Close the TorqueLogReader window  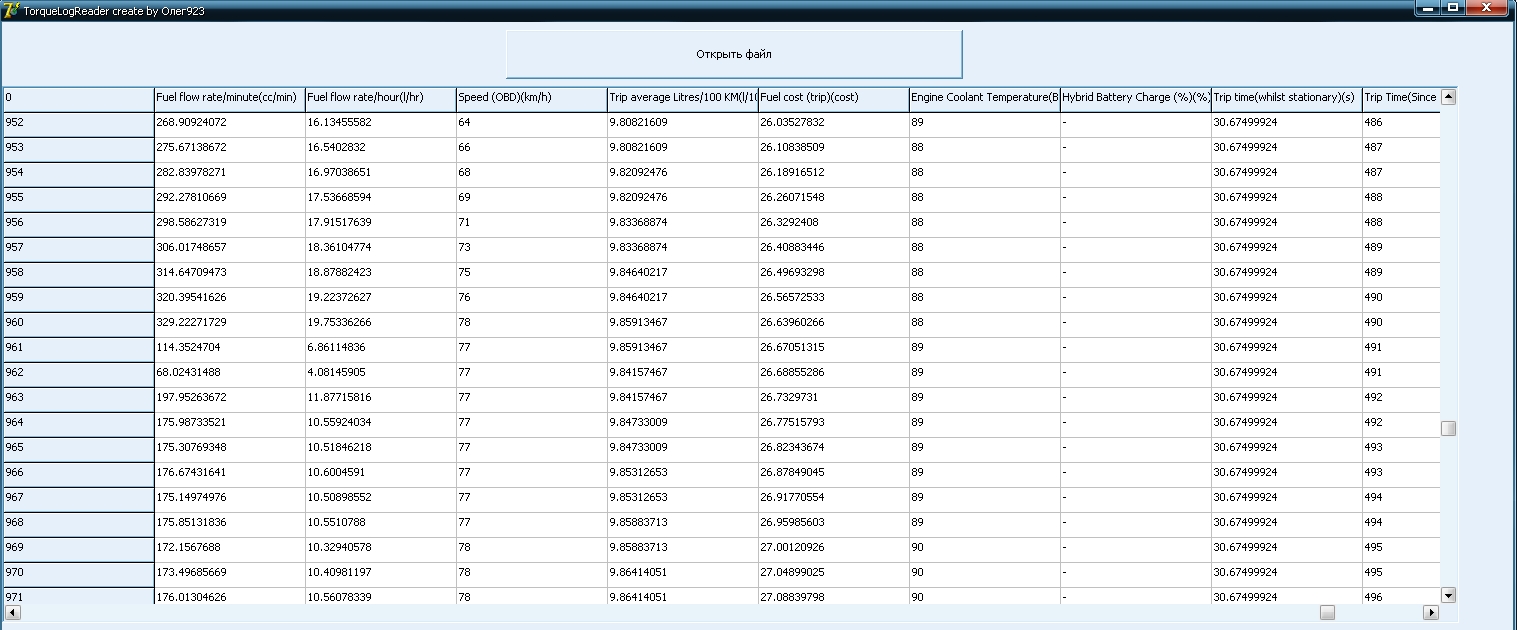pyautogui.click(x=1489, y=8)
